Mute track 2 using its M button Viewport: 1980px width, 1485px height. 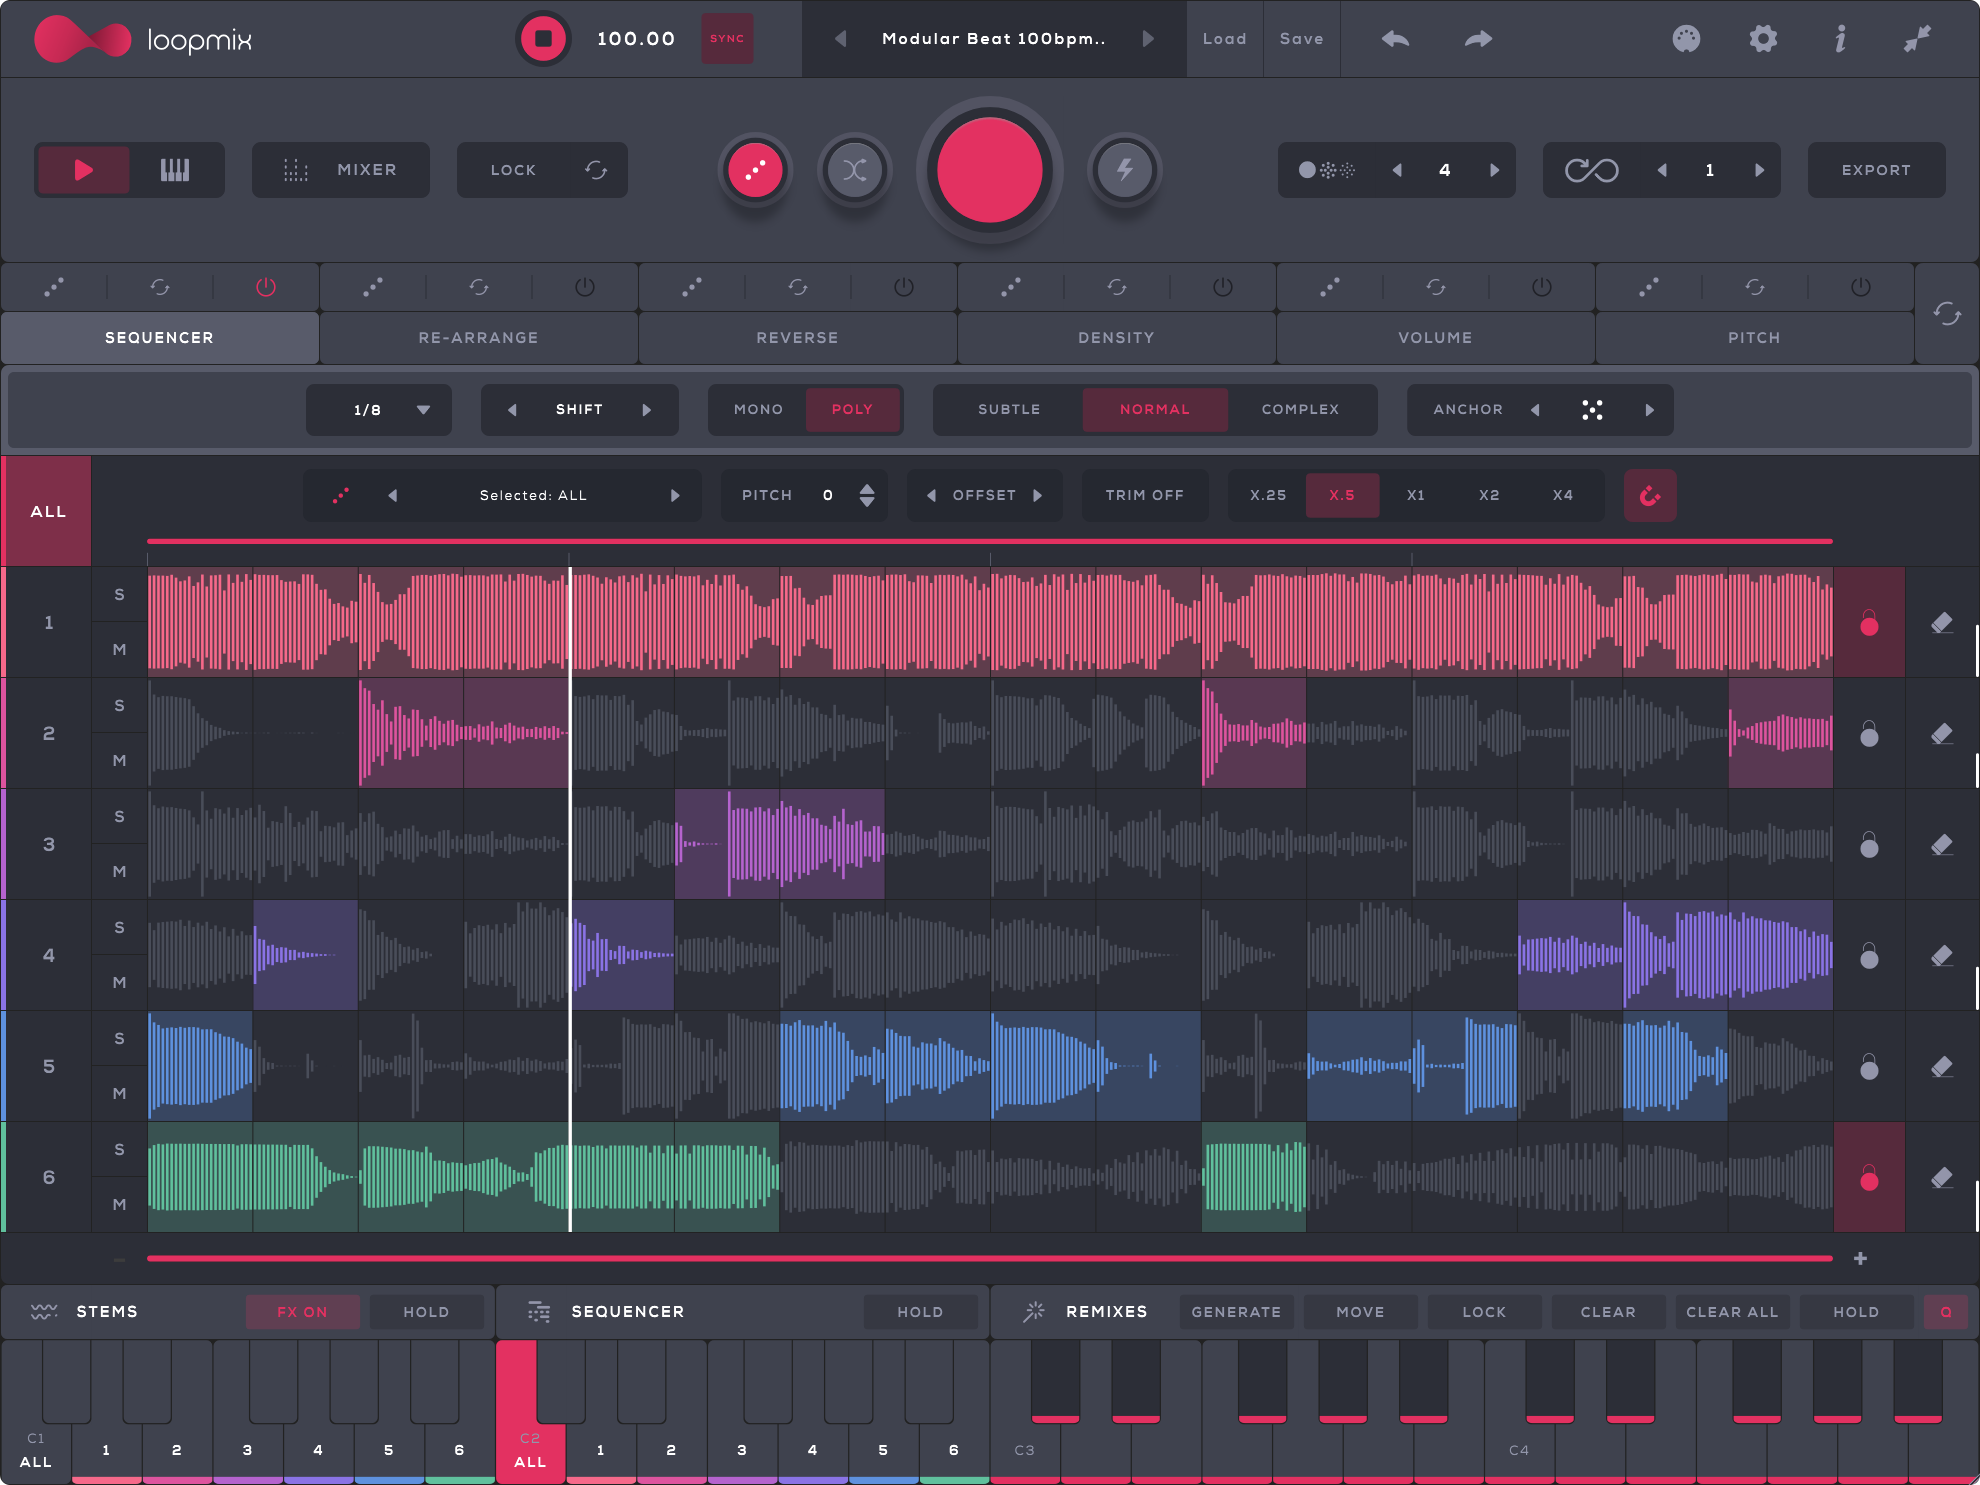(119, 760)
